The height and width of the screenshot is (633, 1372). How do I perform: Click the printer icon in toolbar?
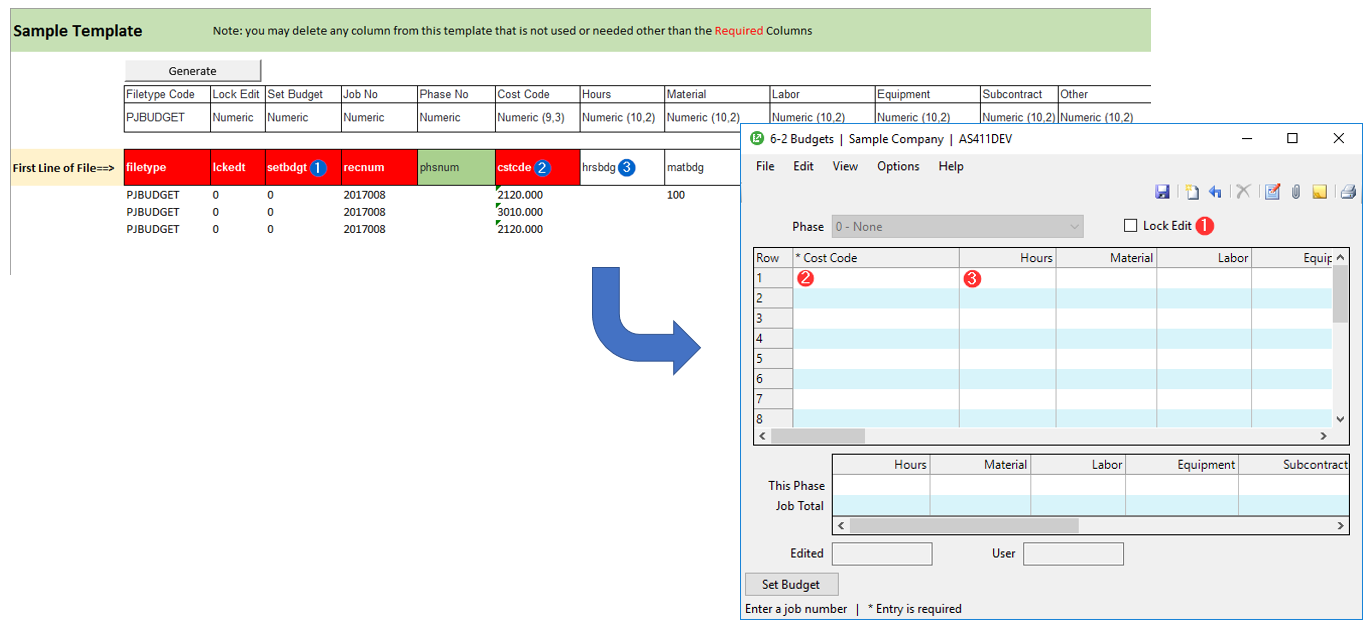coord(1347,192)
